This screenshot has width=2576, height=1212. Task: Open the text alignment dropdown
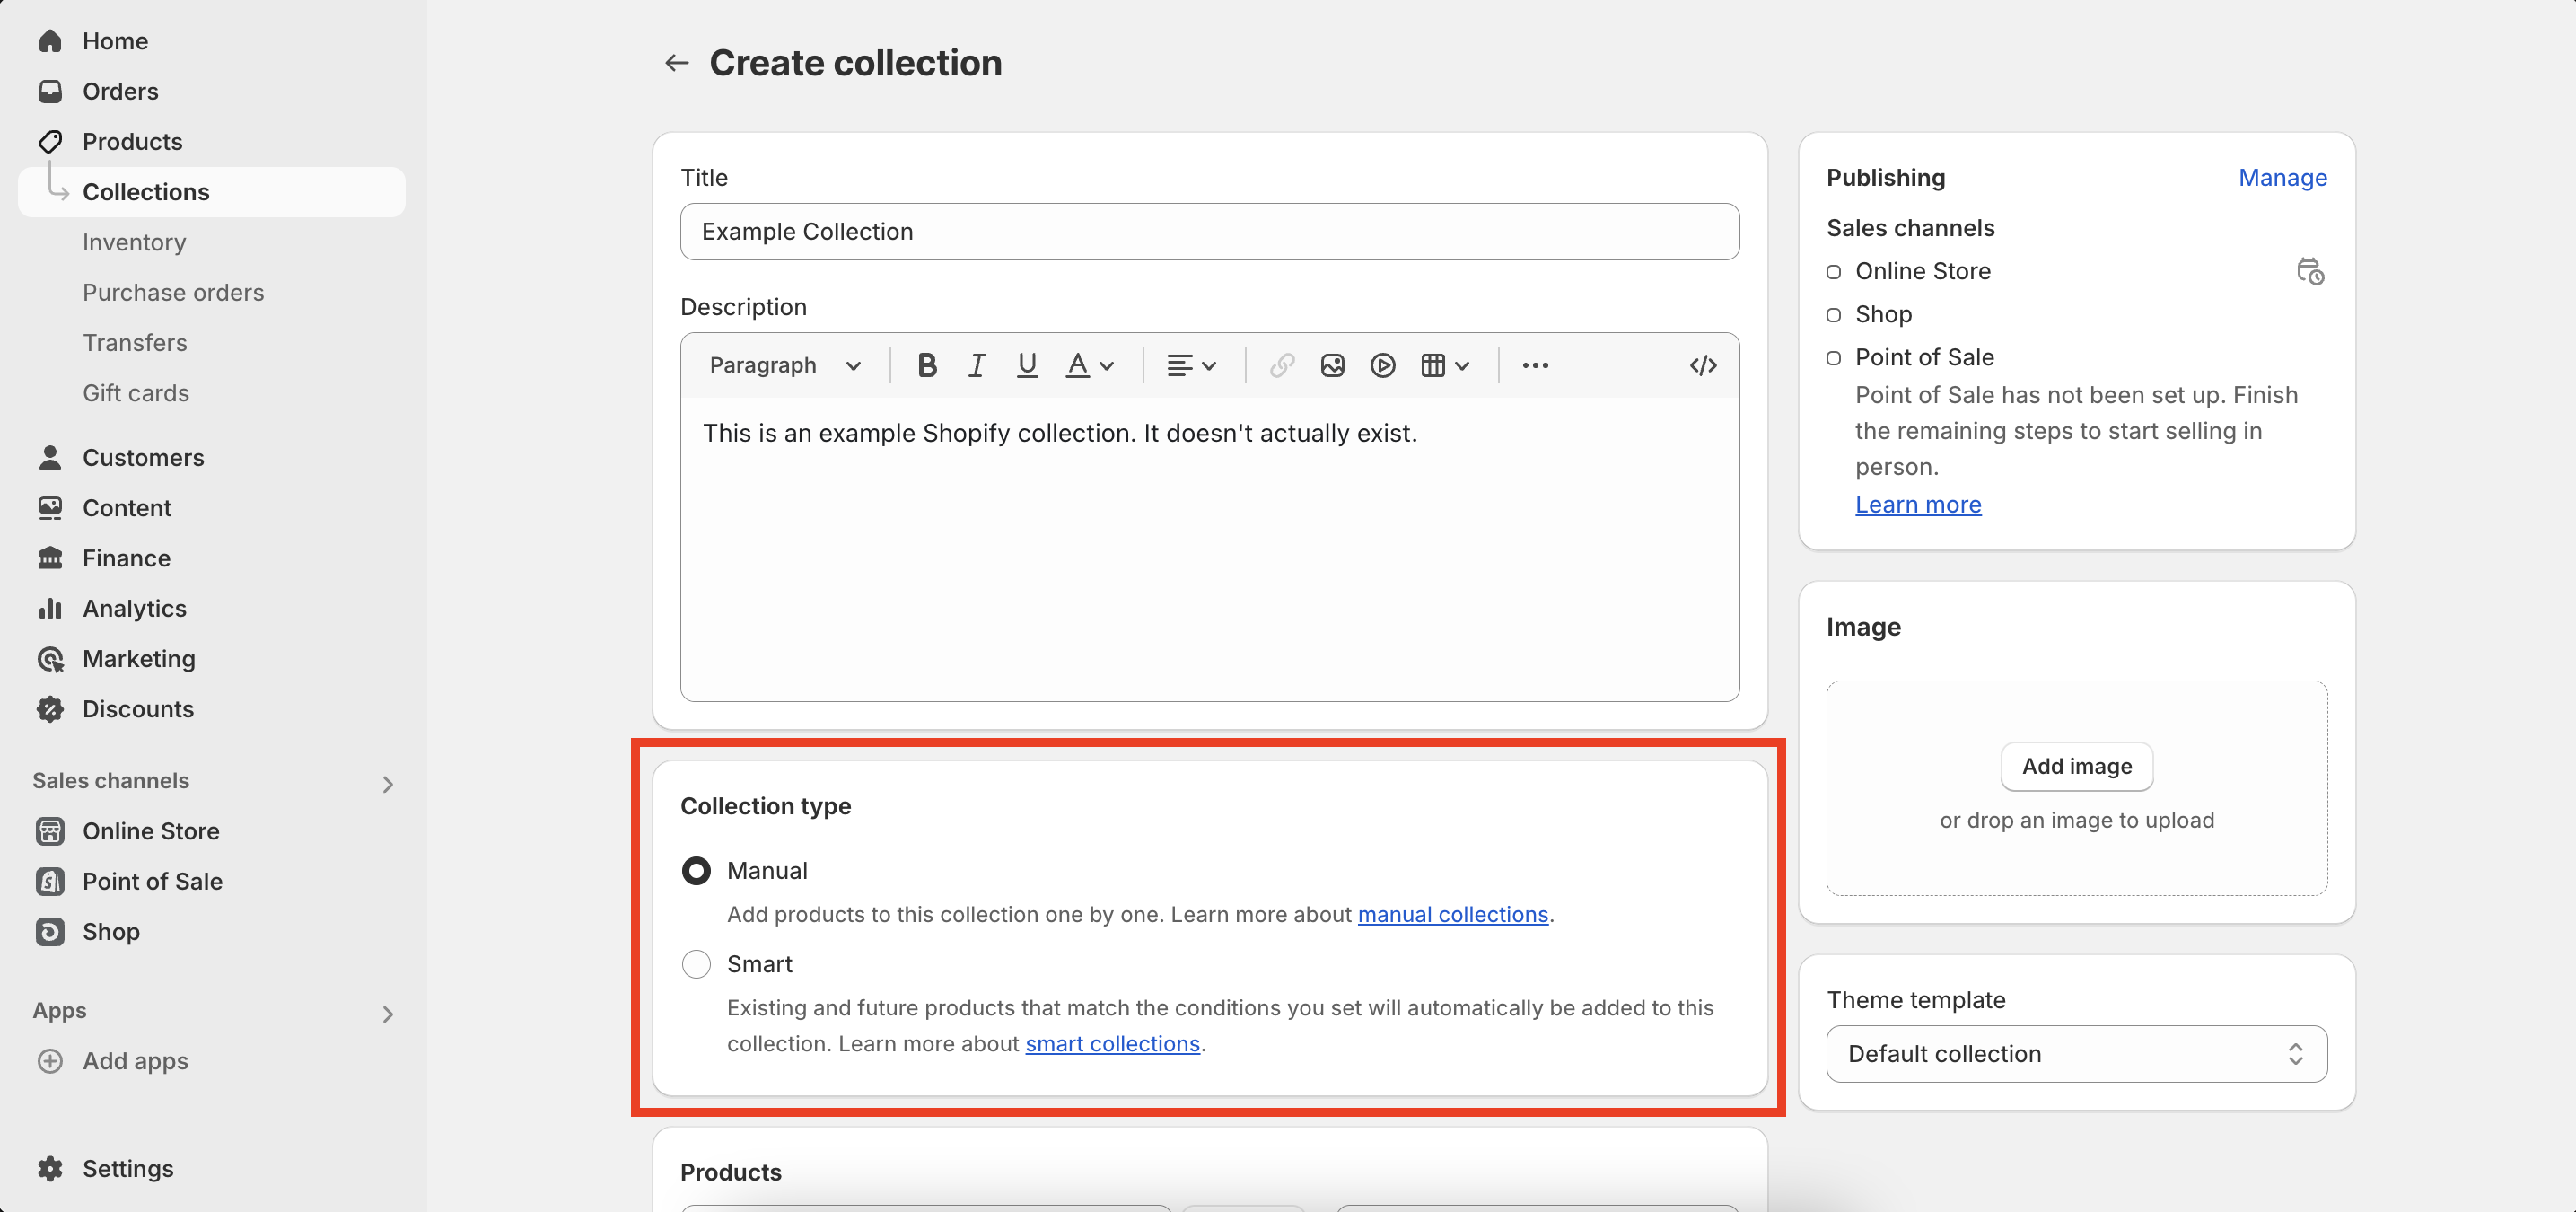(1192, 366)
